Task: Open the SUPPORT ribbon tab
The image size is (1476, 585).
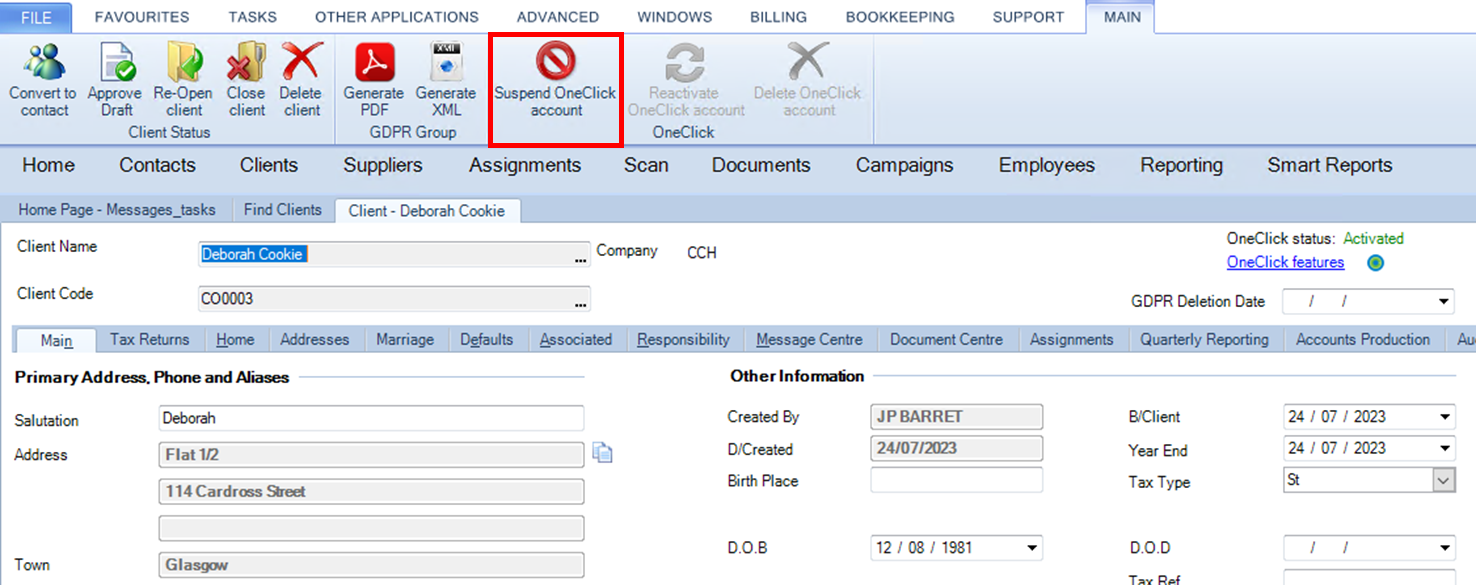Action: pos(1028,17)
